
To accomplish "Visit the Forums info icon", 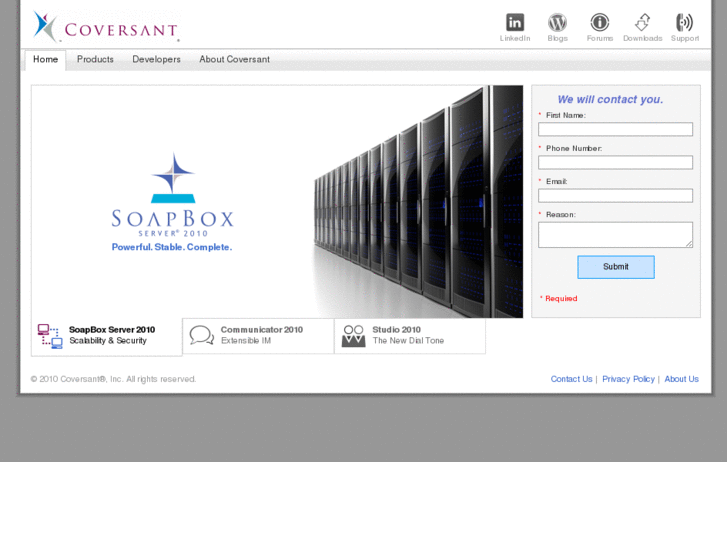I will click(x=599, y=22).
